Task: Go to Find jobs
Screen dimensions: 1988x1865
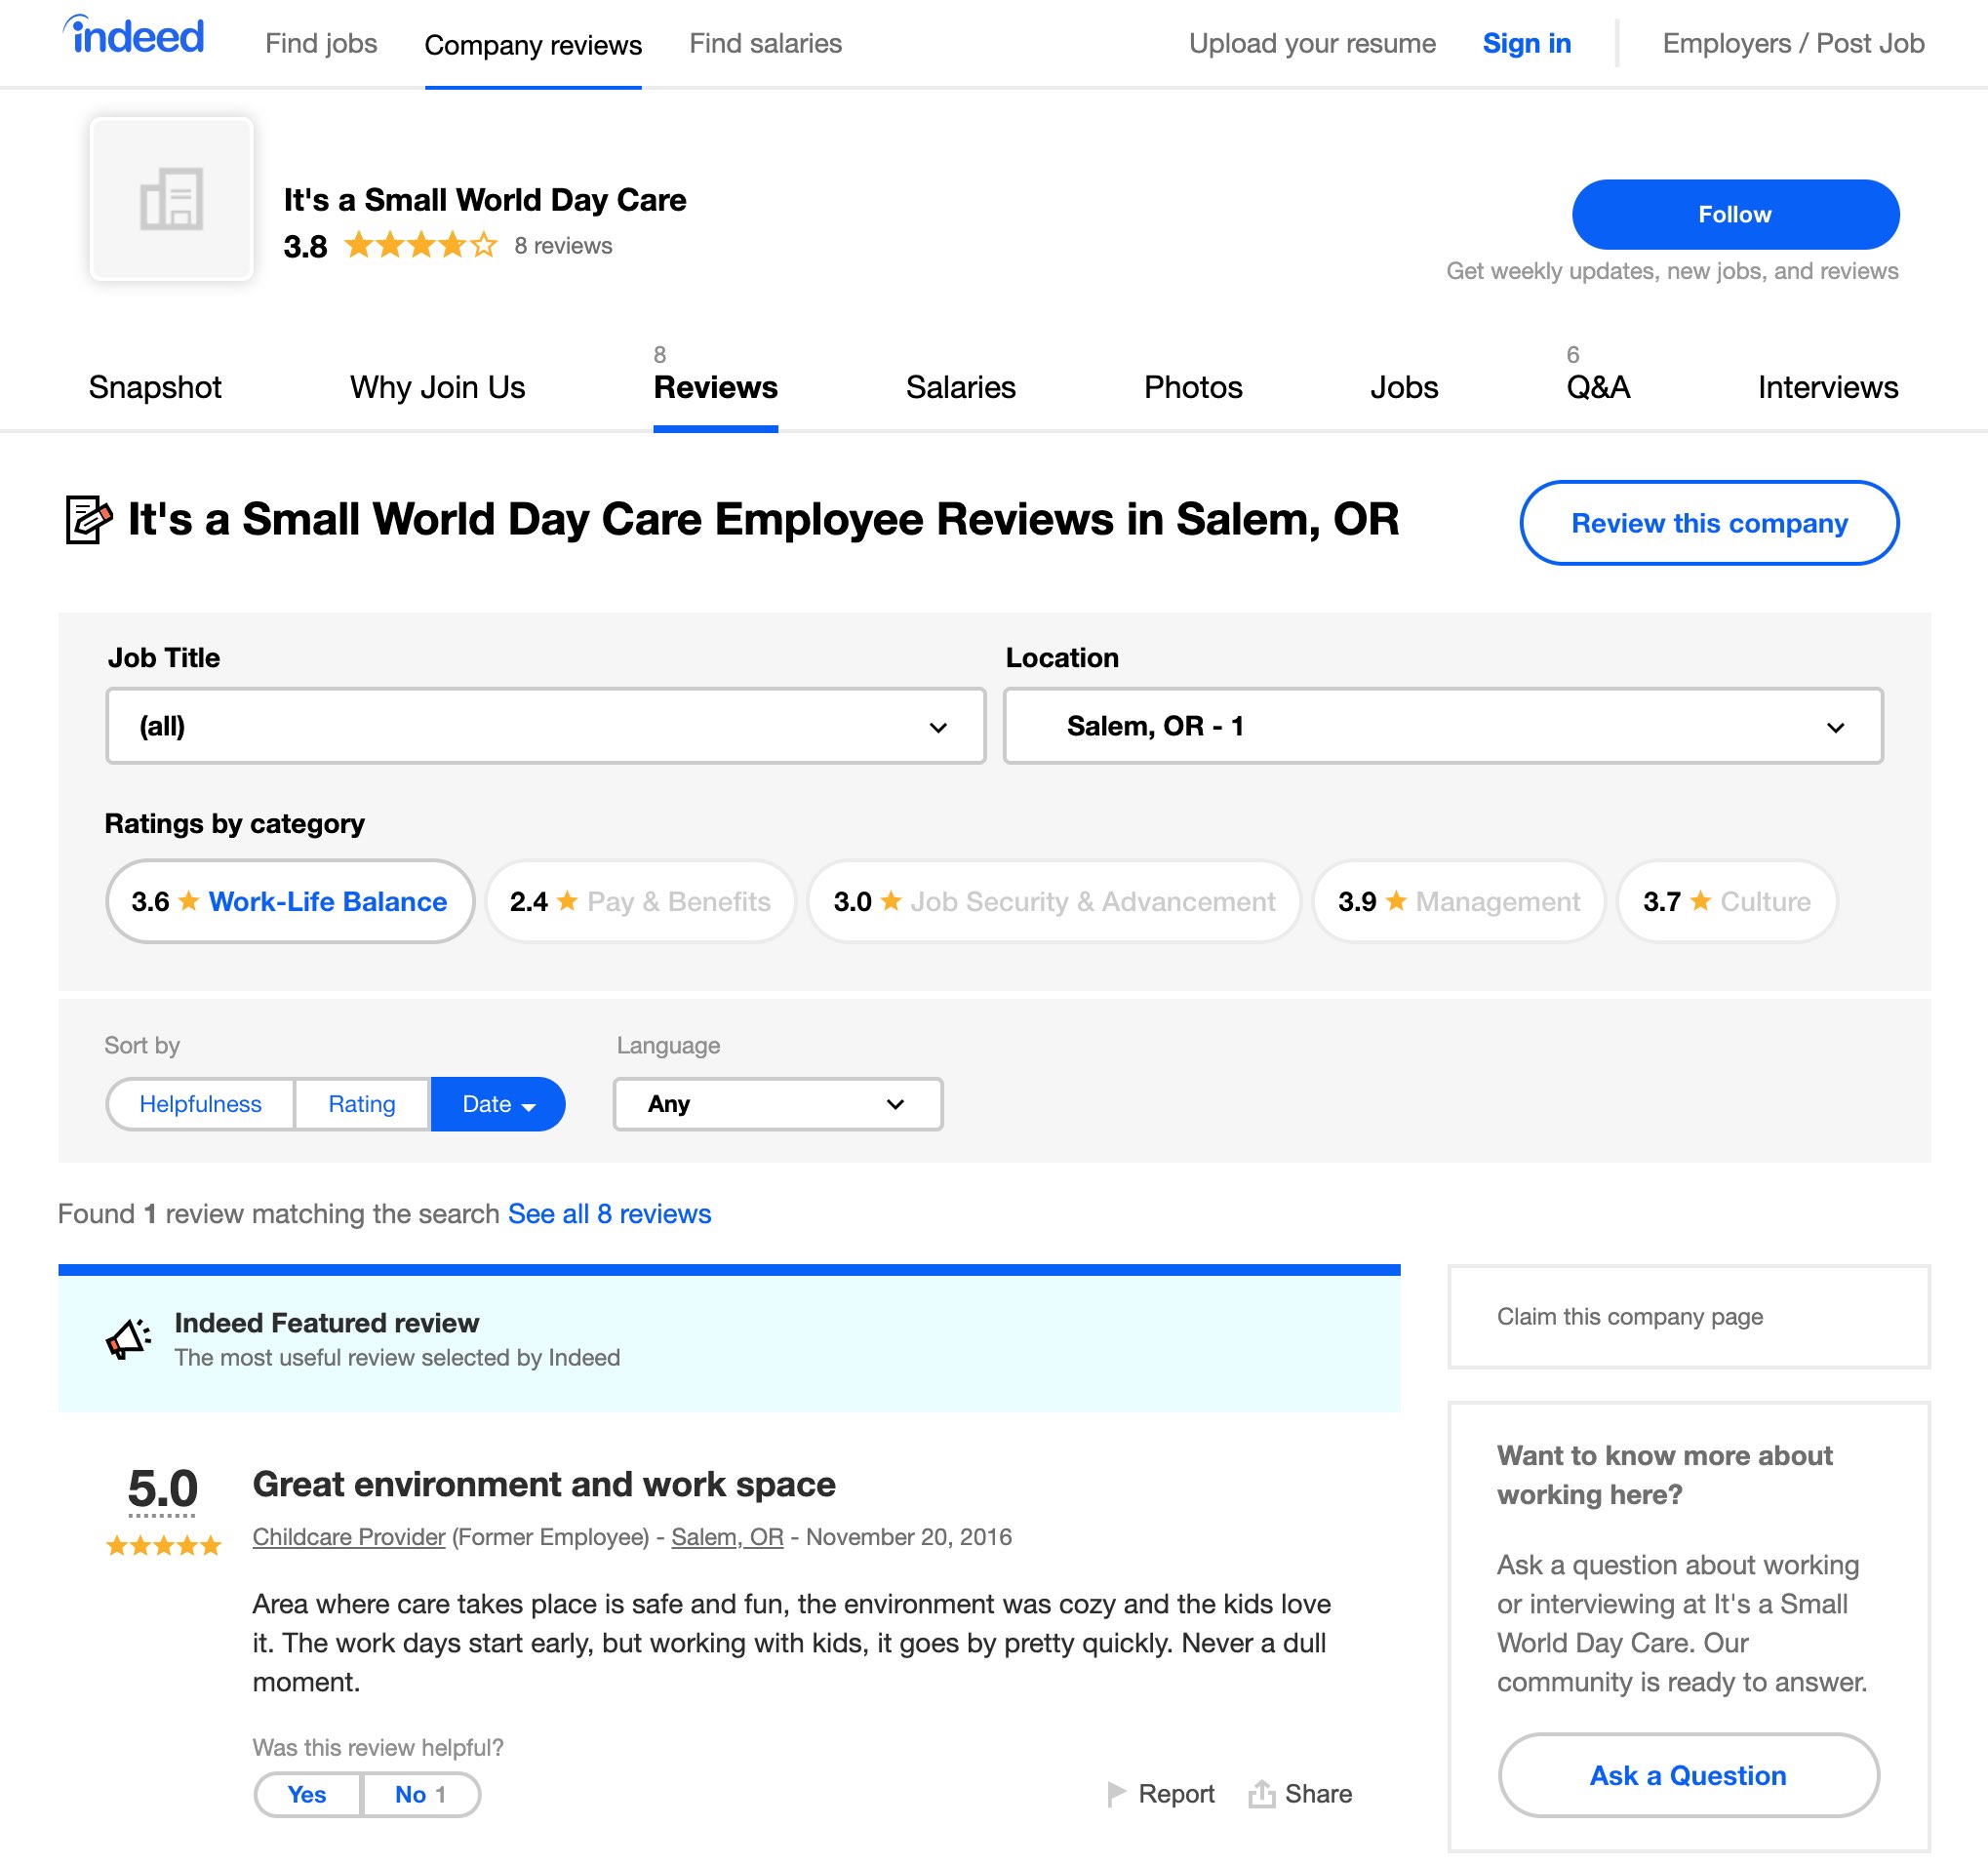Action: tap(321, 43)
